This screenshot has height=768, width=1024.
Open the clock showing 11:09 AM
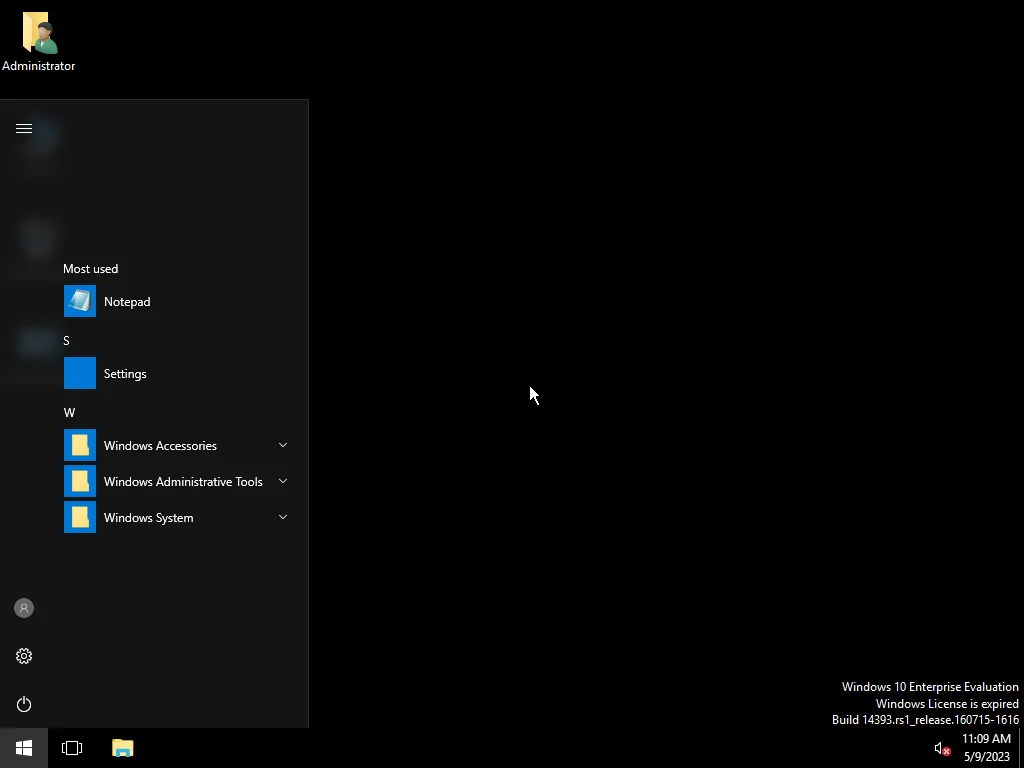(986, 739)
